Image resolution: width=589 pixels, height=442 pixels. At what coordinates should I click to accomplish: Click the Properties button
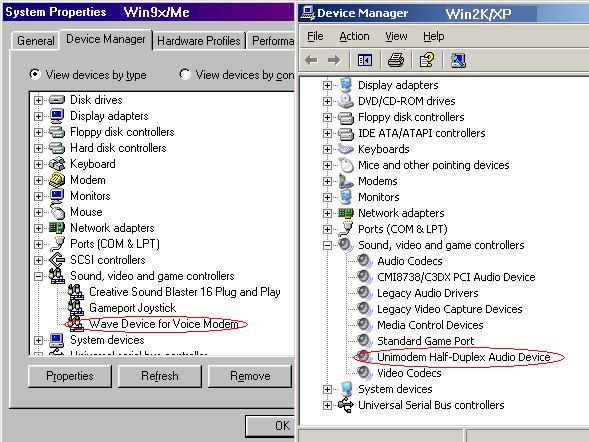click(x=70, y=376)
